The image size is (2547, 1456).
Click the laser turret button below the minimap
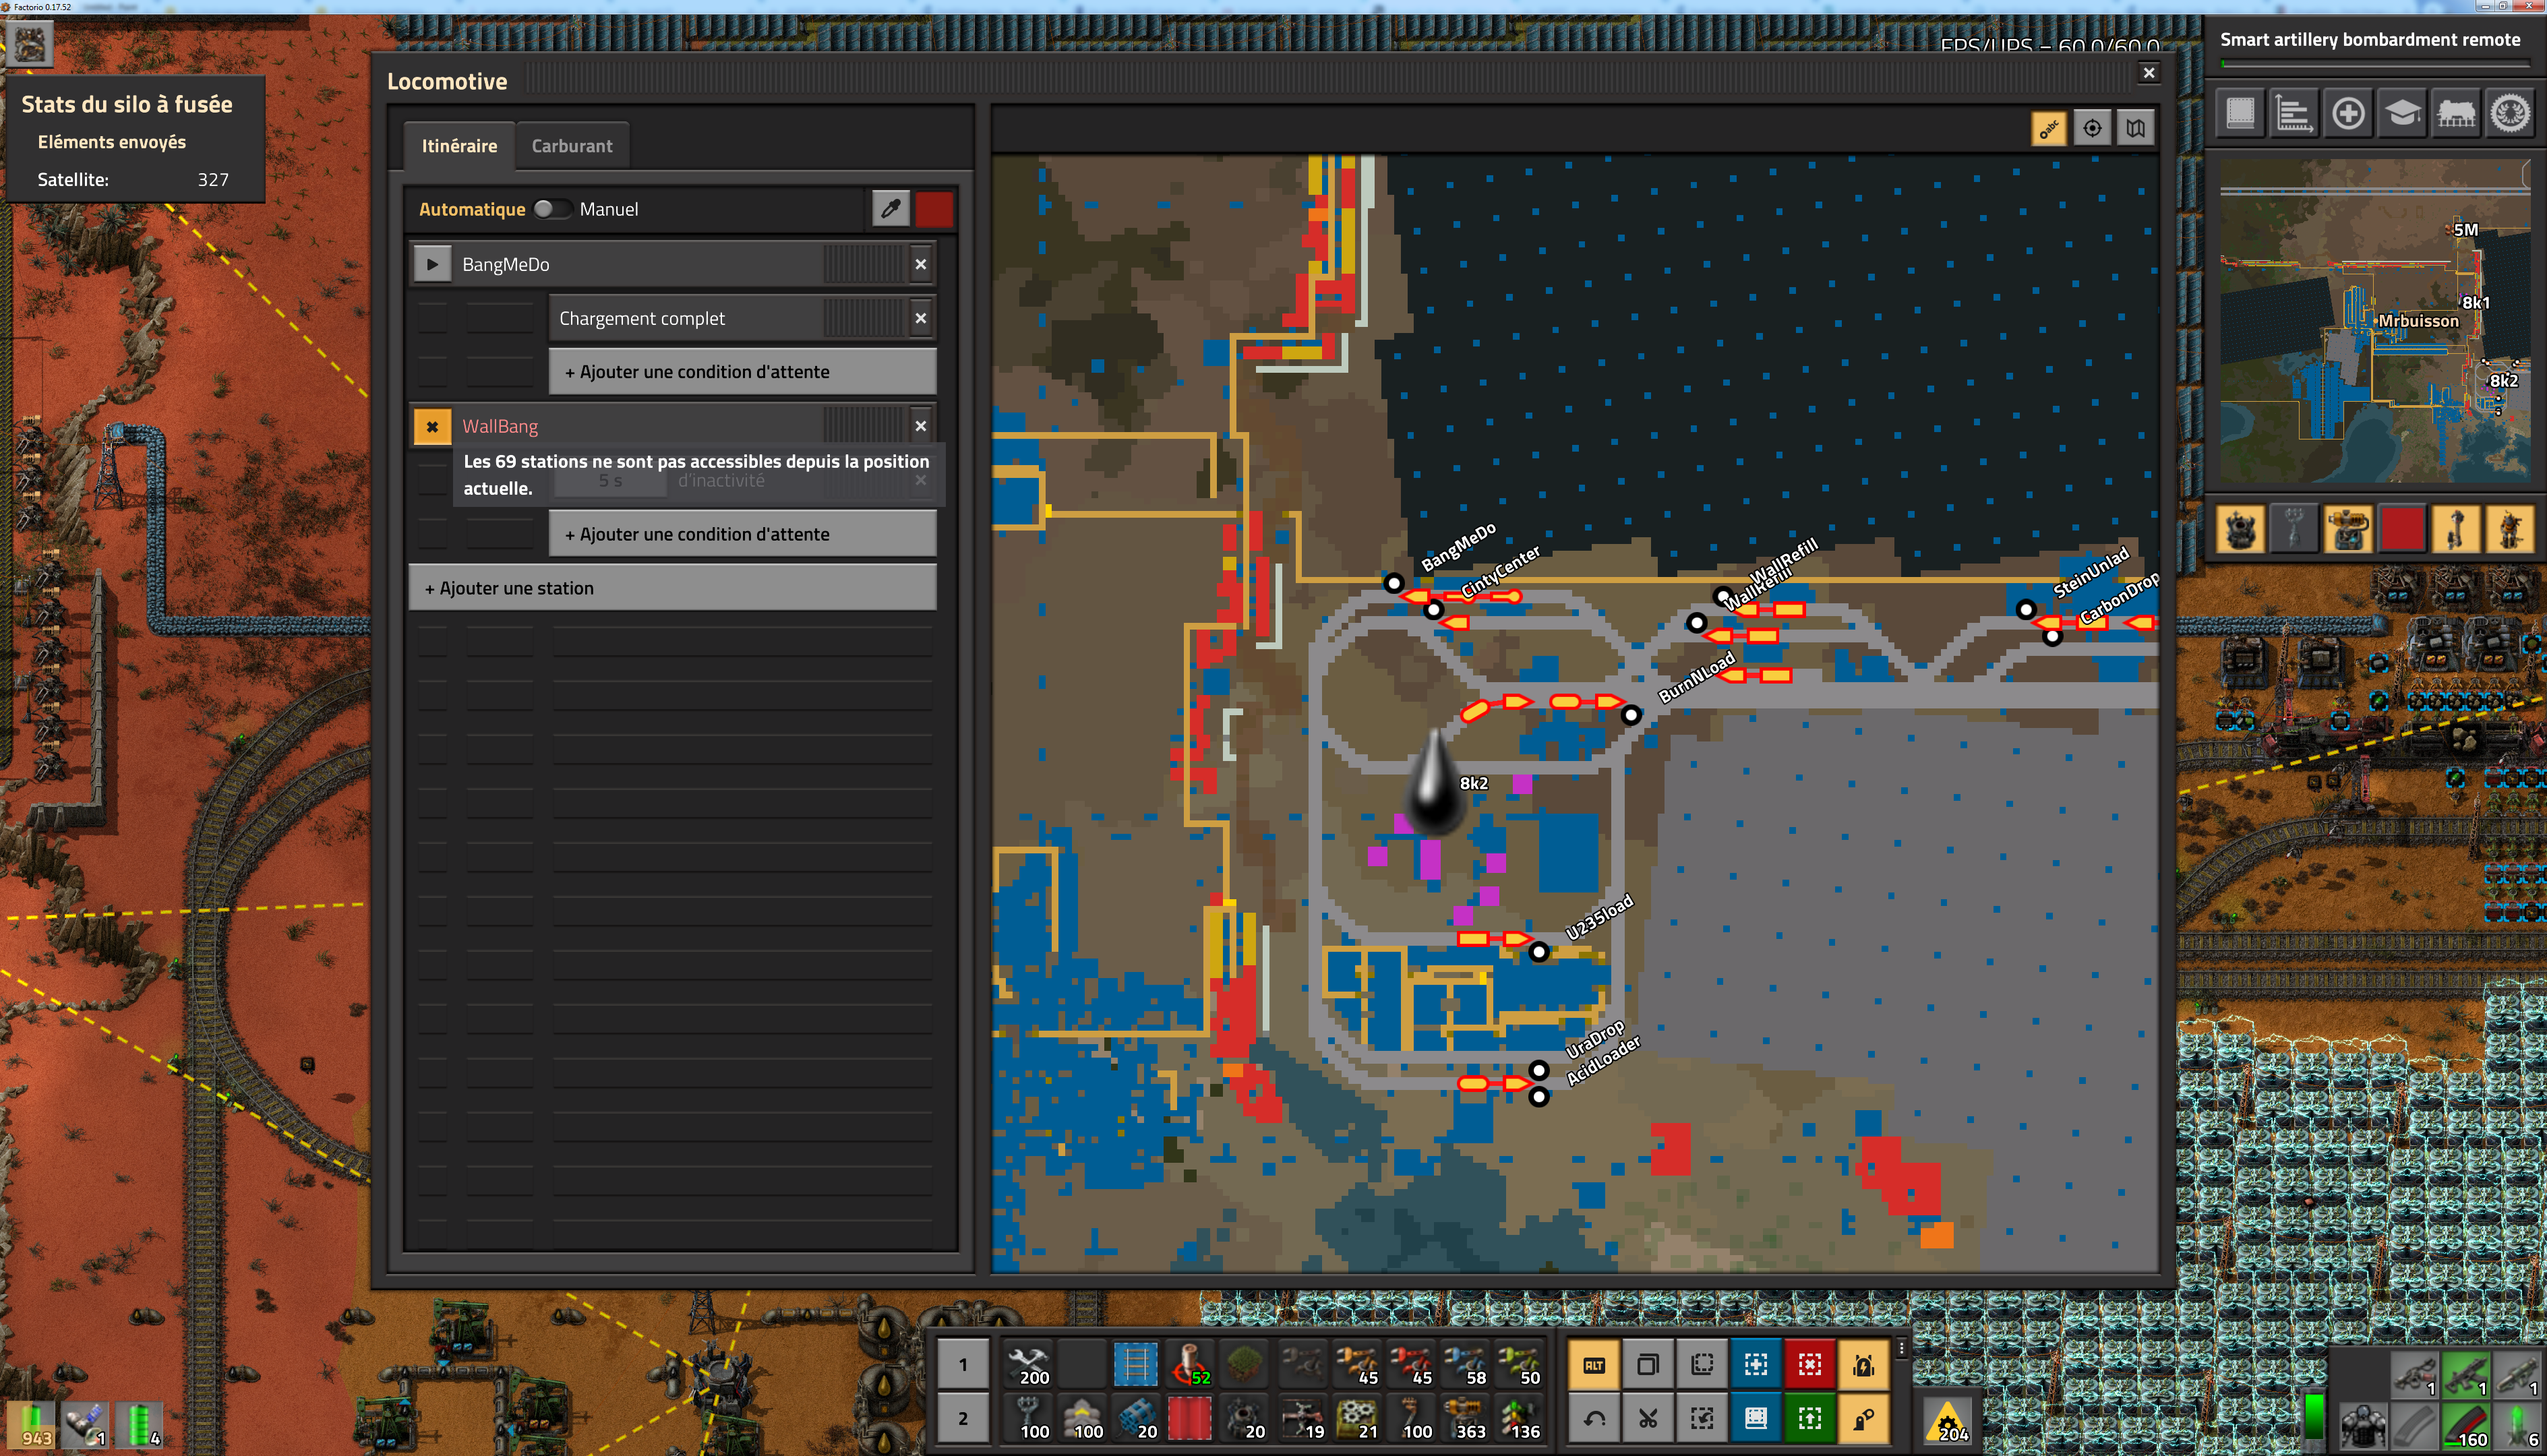[2348, 529]
